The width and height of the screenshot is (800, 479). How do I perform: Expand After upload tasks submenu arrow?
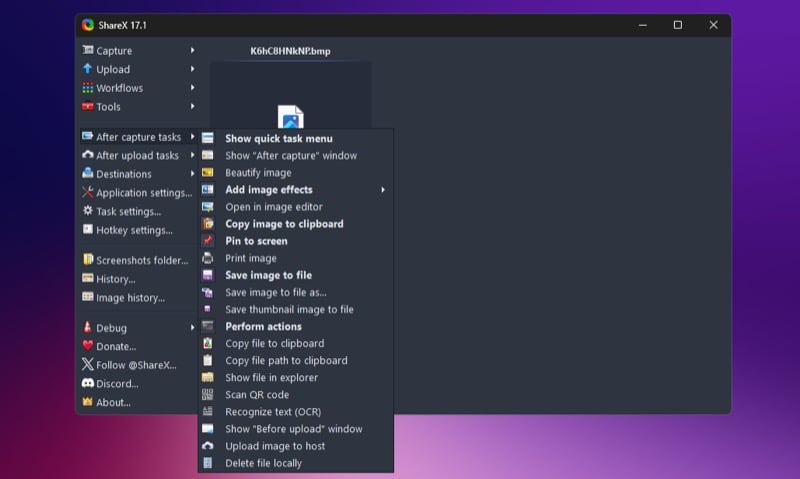tap(192, 155)
